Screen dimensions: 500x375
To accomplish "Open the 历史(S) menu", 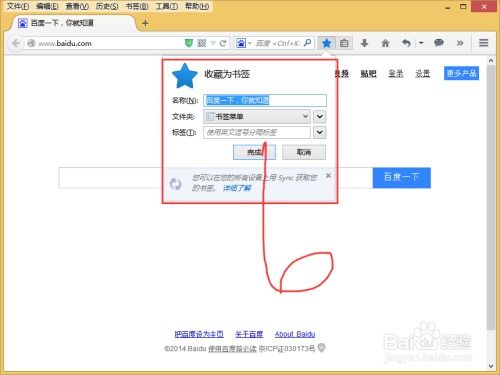I will [x=107, y=6].
